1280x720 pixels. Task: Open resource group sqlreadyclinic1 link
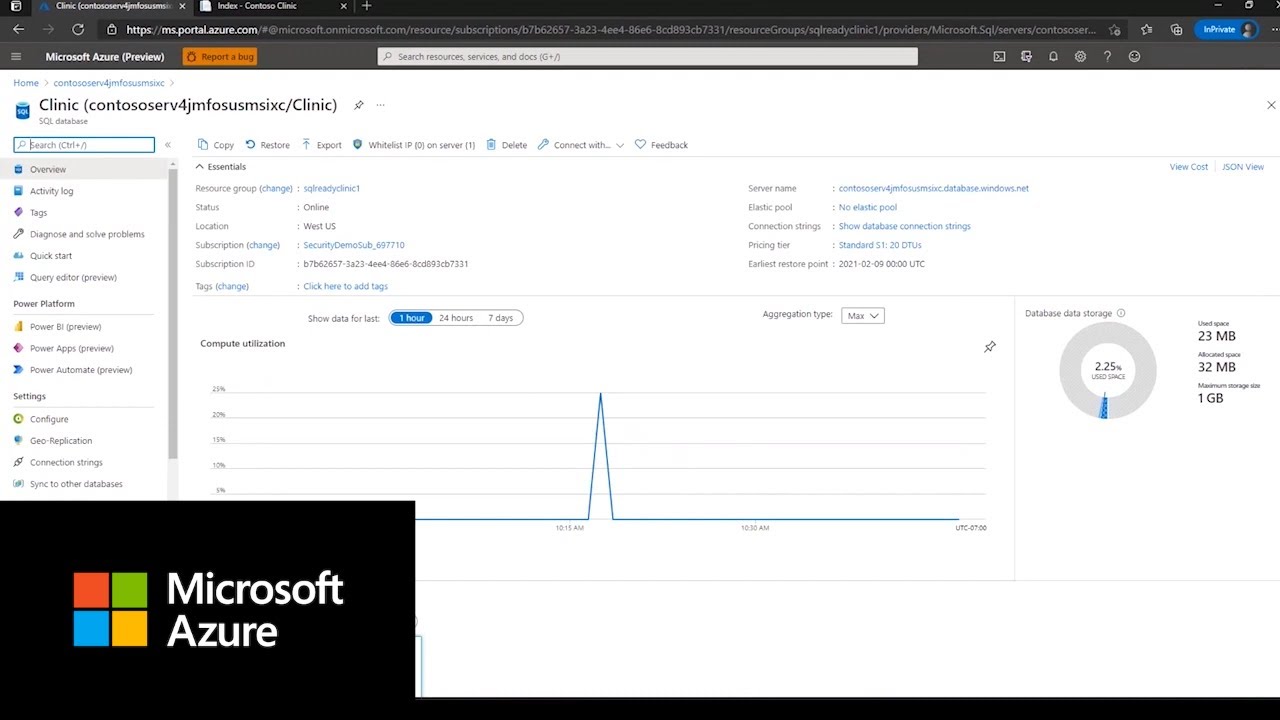(x=332, y=188)
